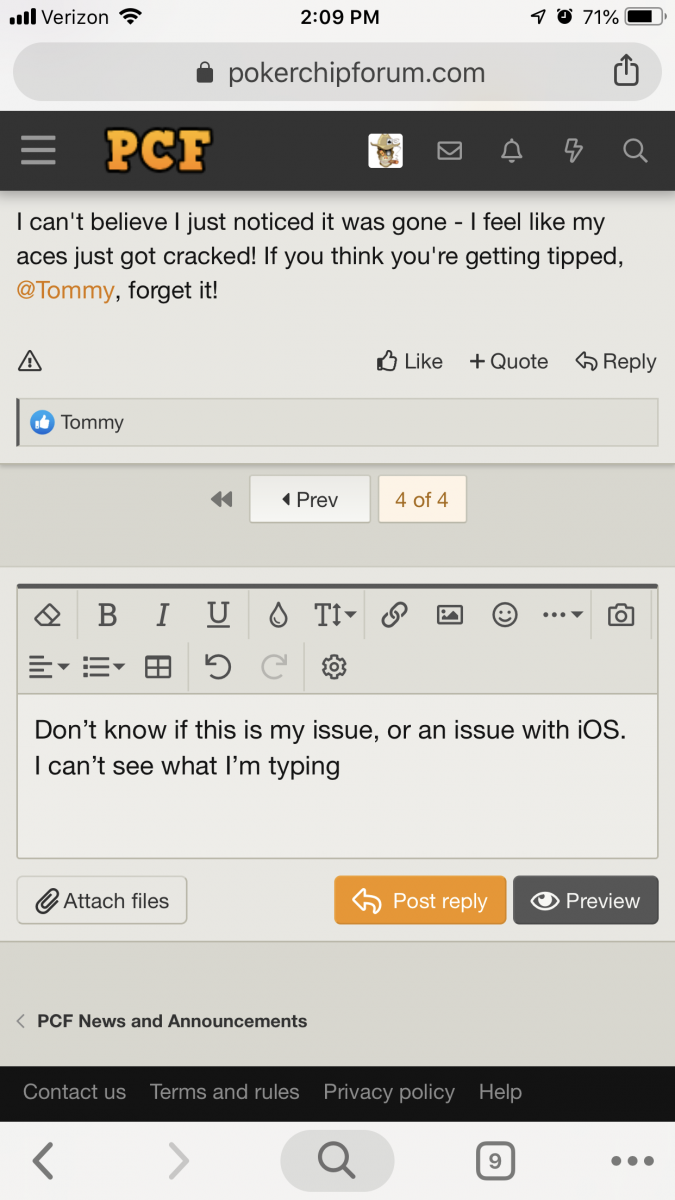Screen dimensions: 675x1200
Task: Expand the font size dropdown
Action: click(x=335, y=615)
